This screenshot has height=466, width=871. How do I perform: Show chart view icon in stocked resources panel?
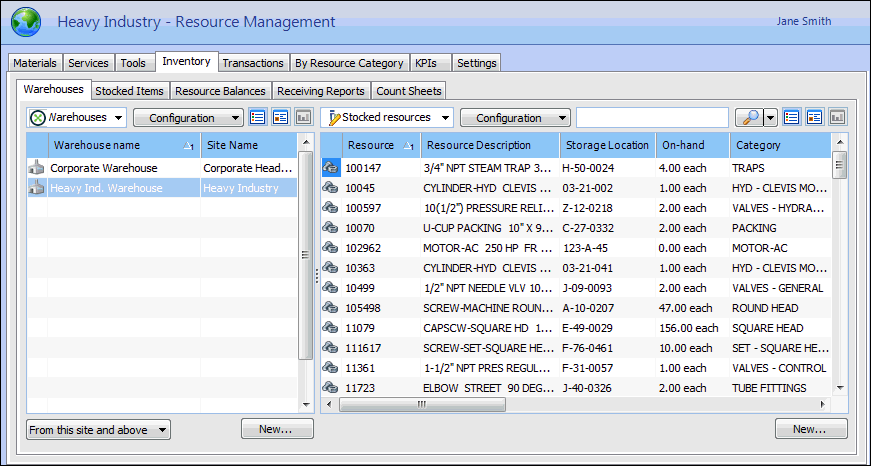click(837, 118)
